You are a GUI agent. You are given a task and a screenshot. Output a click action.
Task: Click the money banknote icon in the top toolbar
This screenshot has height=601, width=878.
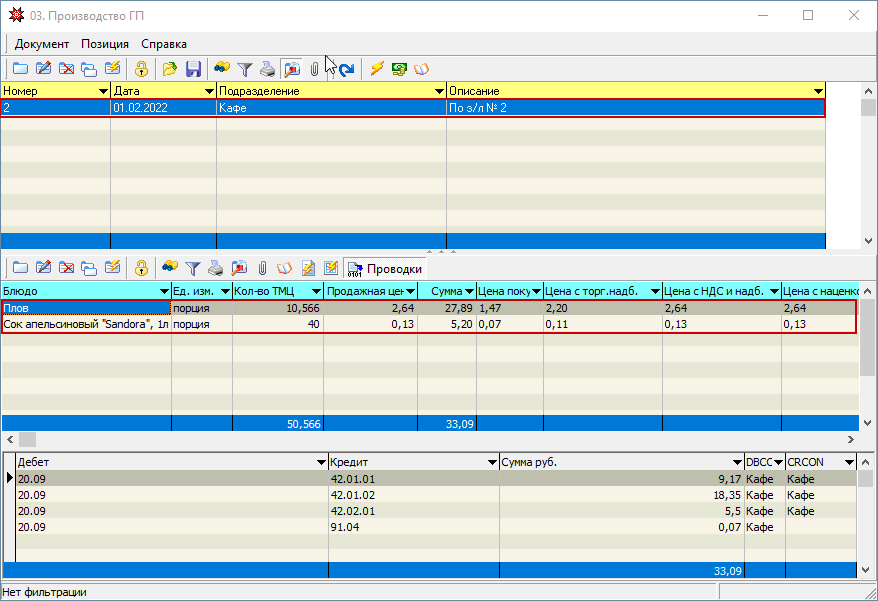click(x=399, y=69)
